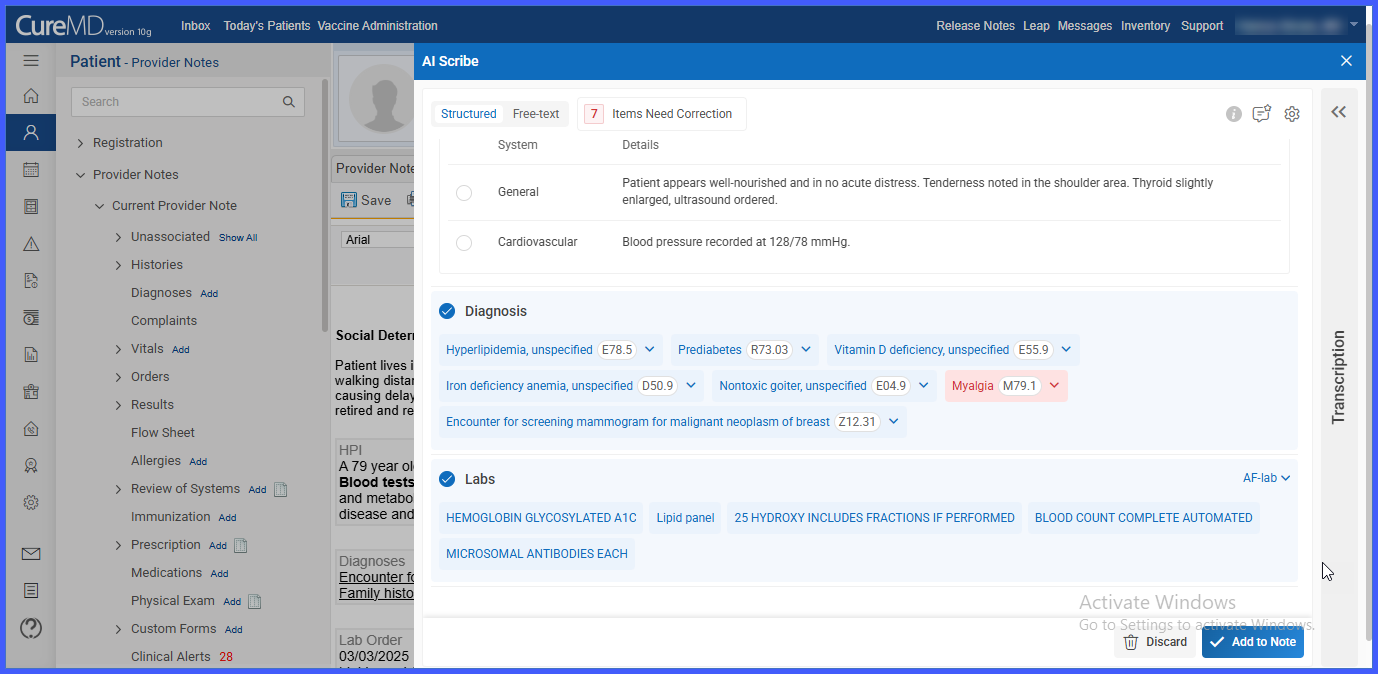Open the AI Scribe settings gear icon

pyautogui.click(x=1292, y=114)
